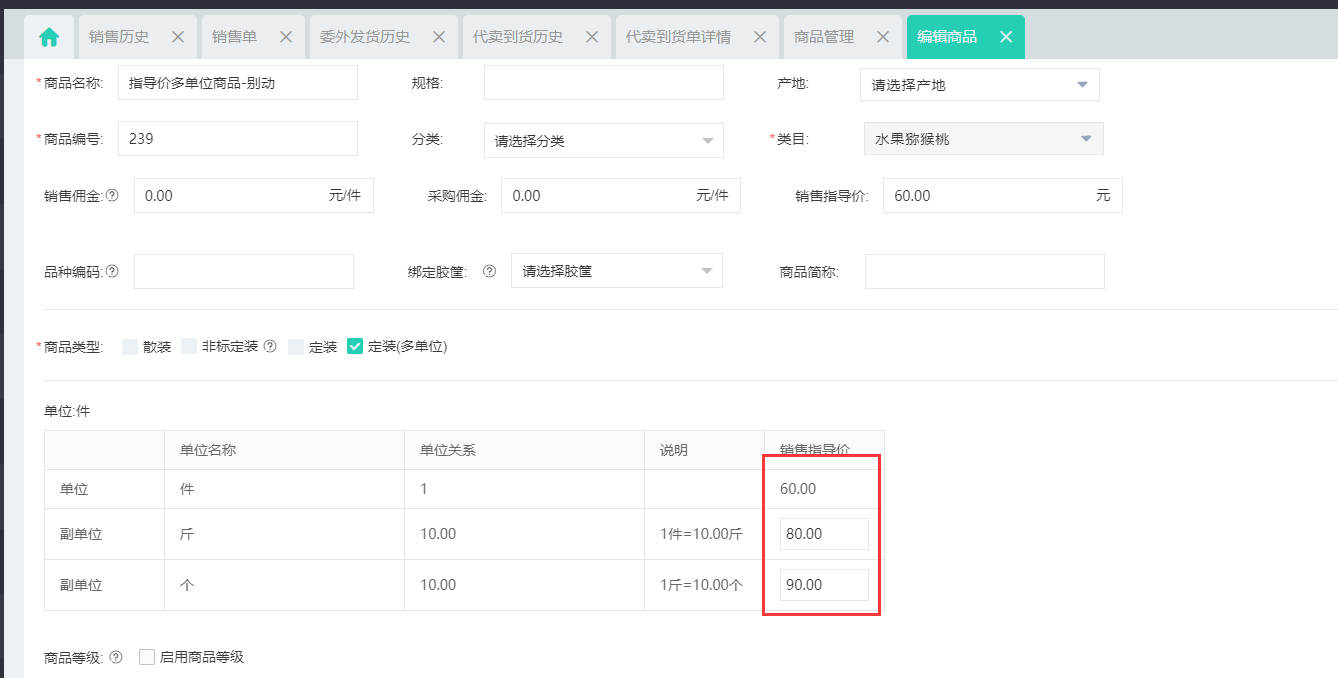
Task: Open the 类目 水果猕猴桃 dropdown
Action: click(x=984, y=139)
